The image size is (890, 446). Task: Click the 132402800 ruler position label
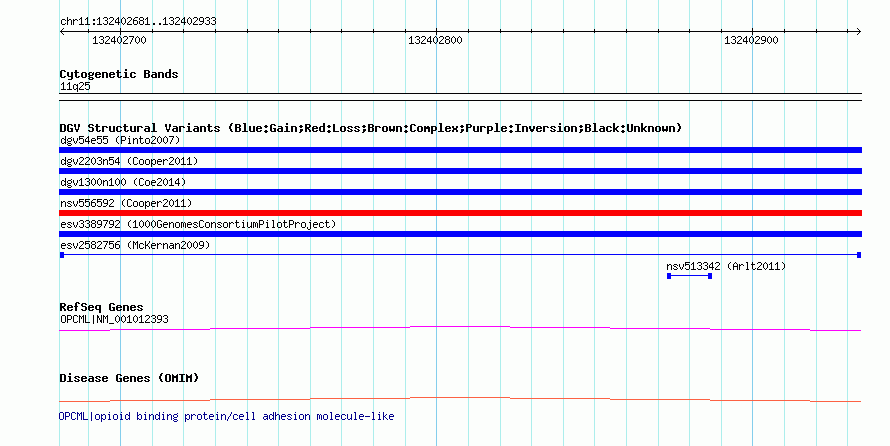435,40
